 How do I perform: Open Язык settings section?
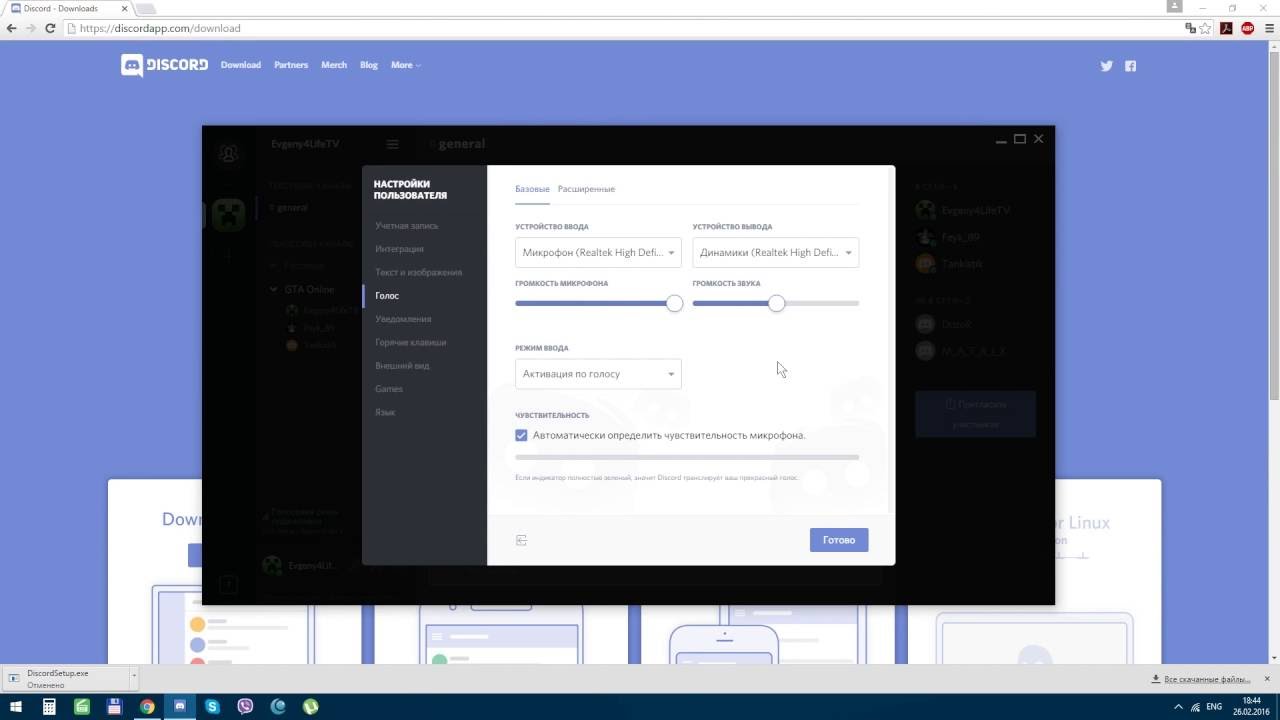[385, 412]
